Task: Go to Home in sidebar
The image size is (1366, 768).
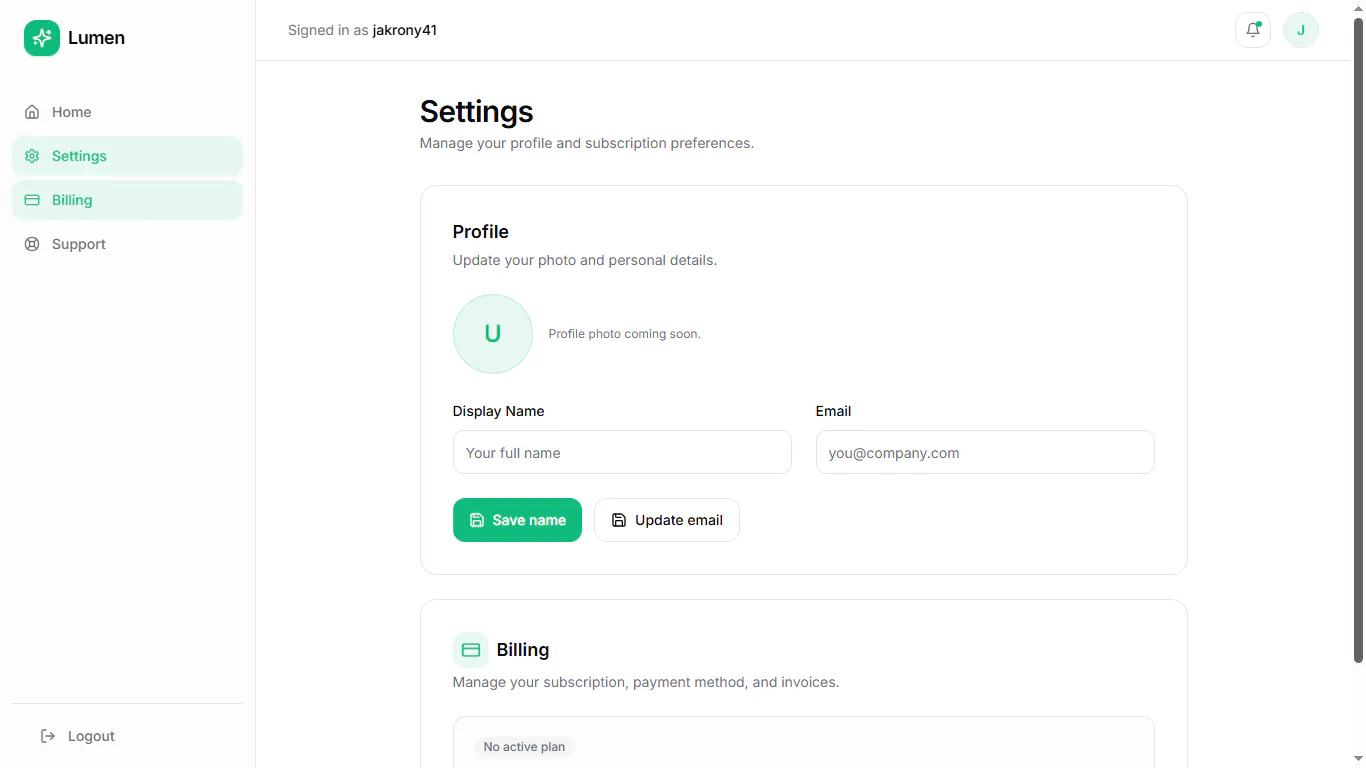Action: click(x=127, y=112)
